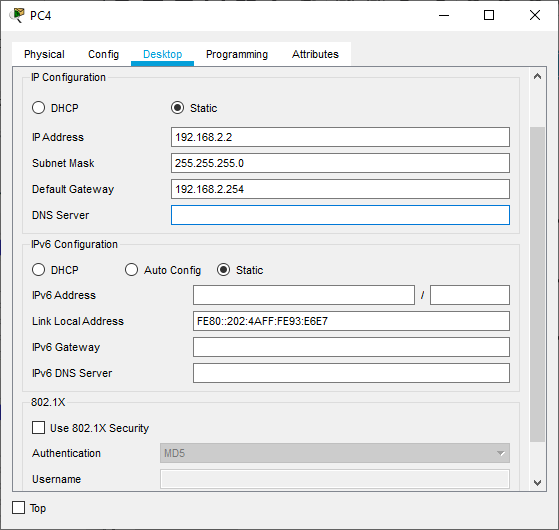
Task: Enable Use 802.1X Security checkbox
Action: [x=39, y=427]
